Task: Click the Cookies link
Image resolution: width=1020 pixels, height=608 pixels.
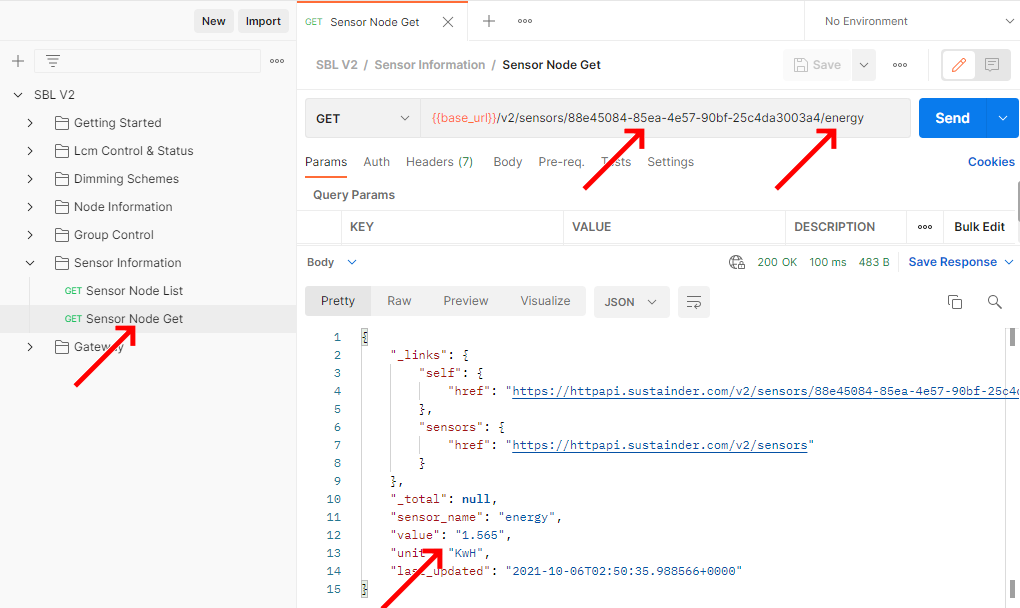Action: pos(990,162)
